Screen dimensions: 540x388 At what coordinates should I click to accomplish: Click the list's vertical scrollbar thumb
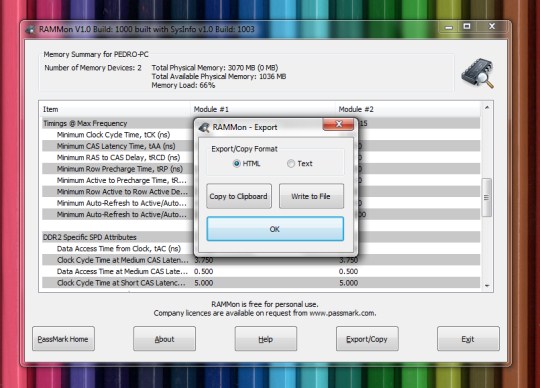[486, 197]
